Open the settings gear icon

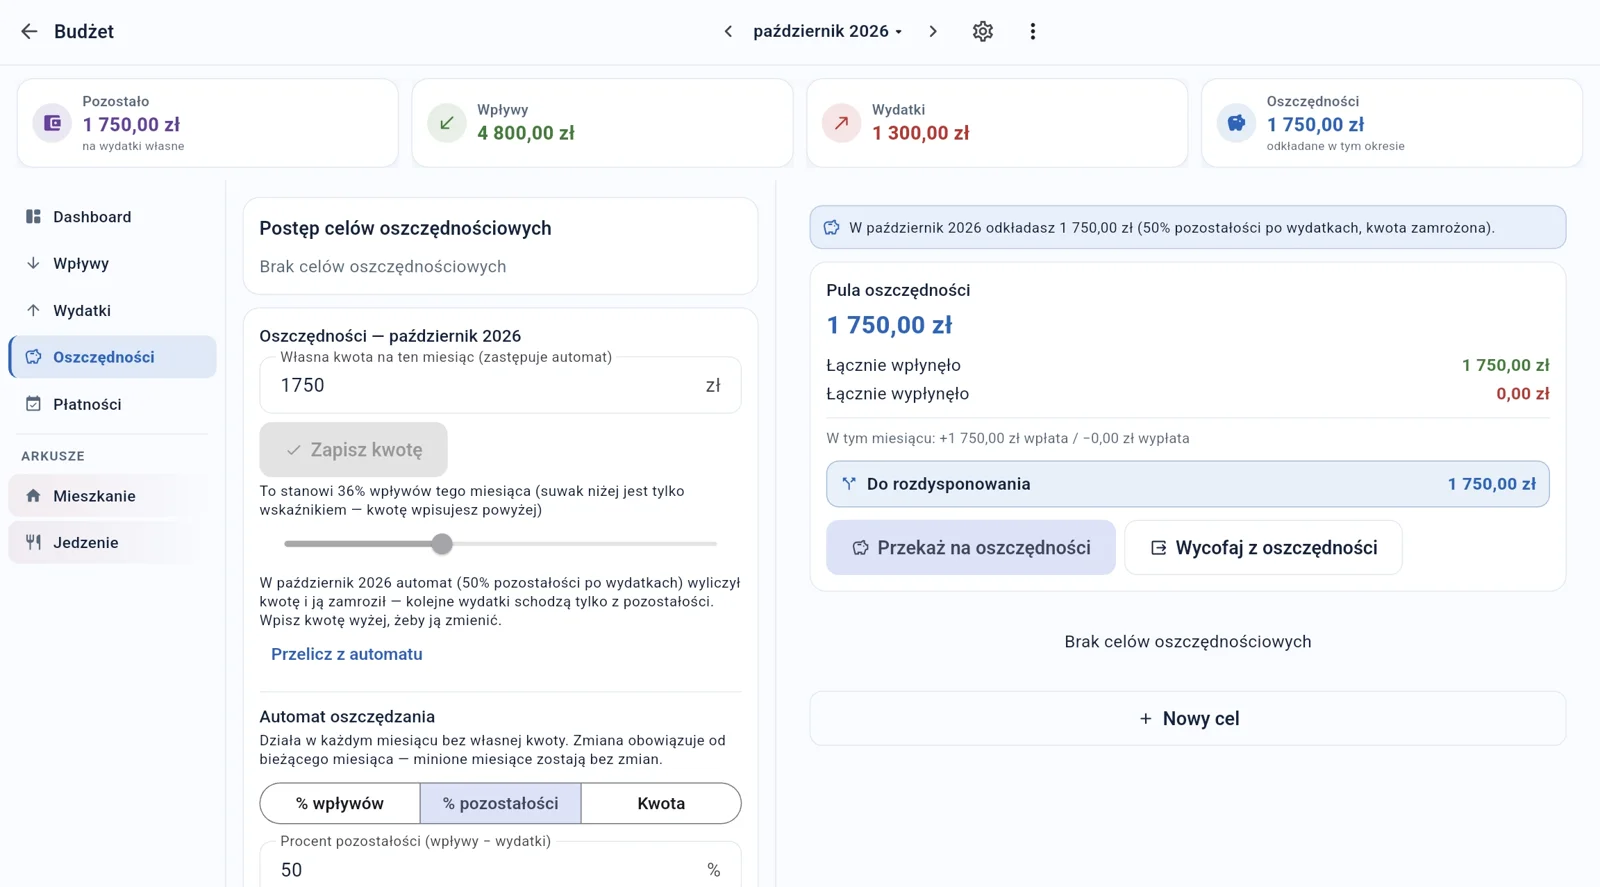pos(983,31)
